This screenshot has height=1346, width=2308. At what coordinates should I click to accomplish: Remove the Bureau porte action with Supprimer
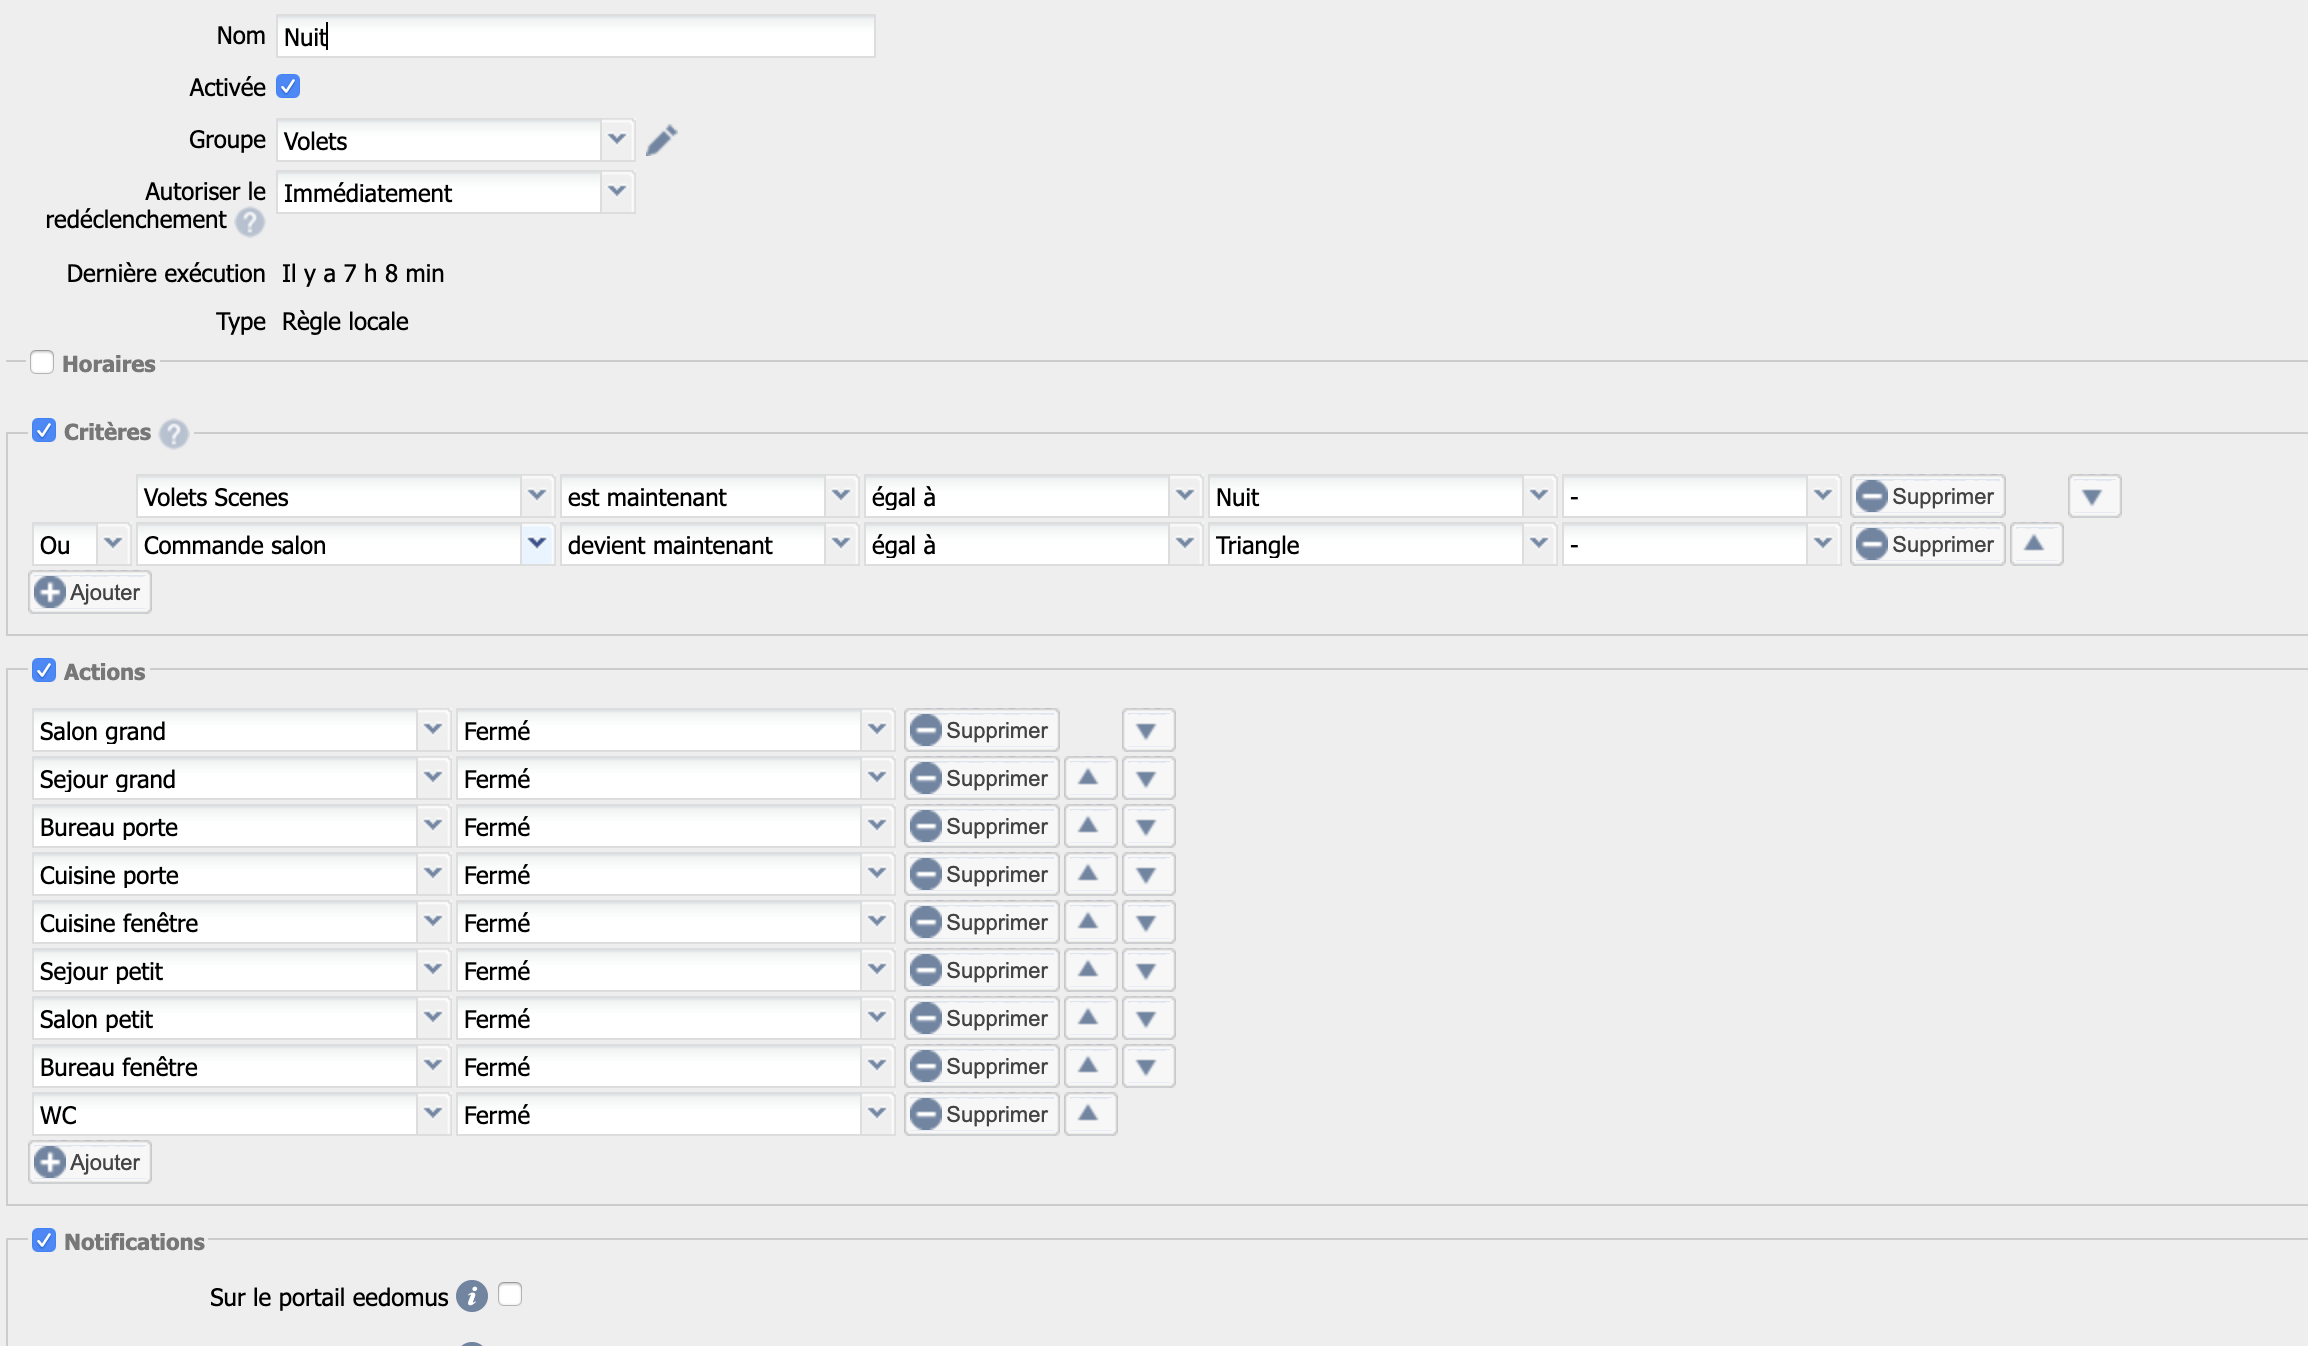pyautogui.click(x=981, y=826)
